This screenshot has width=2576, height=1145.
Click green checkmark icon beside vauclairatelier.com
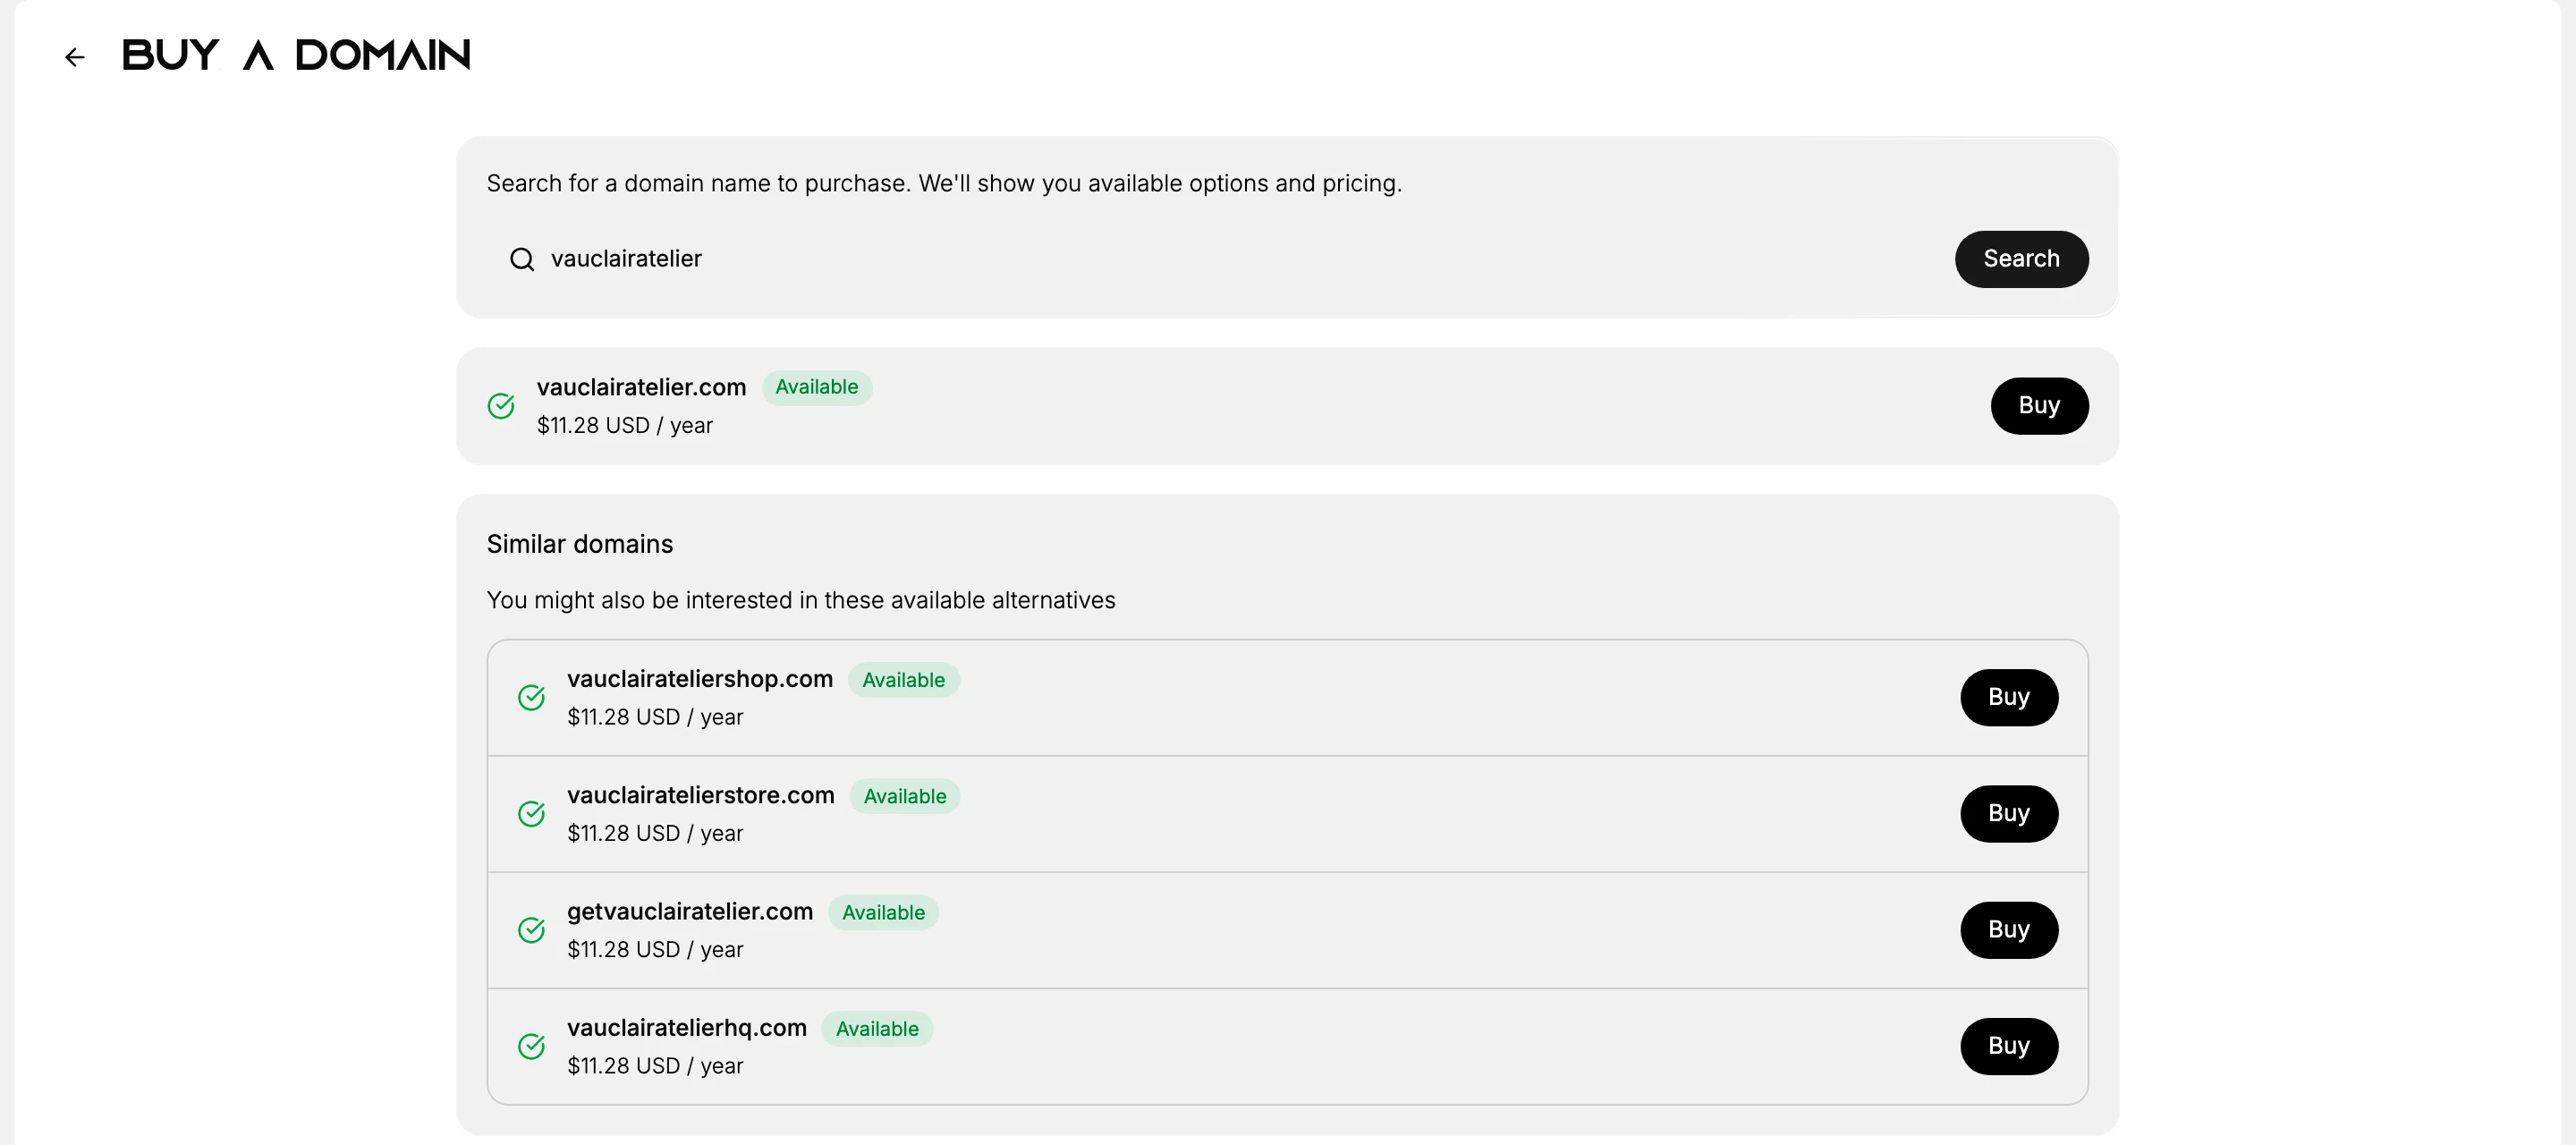[x=501, y=406]
